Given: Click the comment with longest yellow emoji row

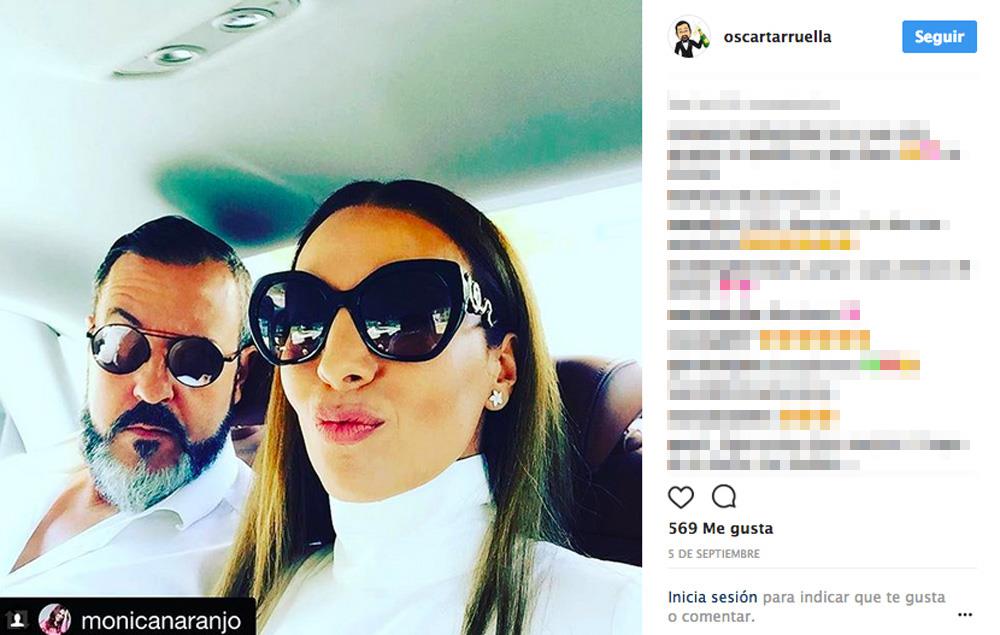Looking at the screenshot, I should tap(768, 340).
